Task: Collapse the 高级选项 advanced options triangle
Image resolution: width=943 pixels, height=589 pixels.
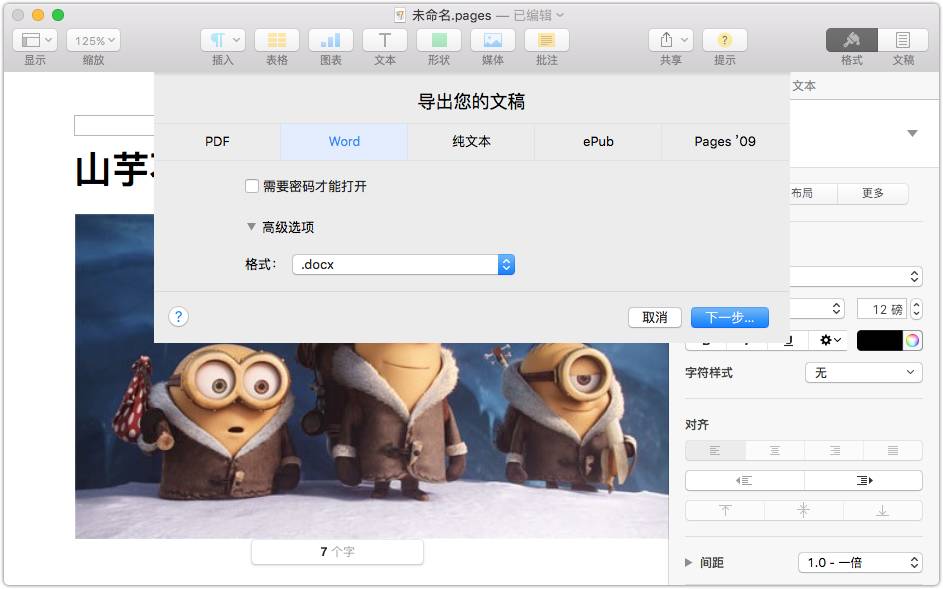Action: (x=251, y=227)
